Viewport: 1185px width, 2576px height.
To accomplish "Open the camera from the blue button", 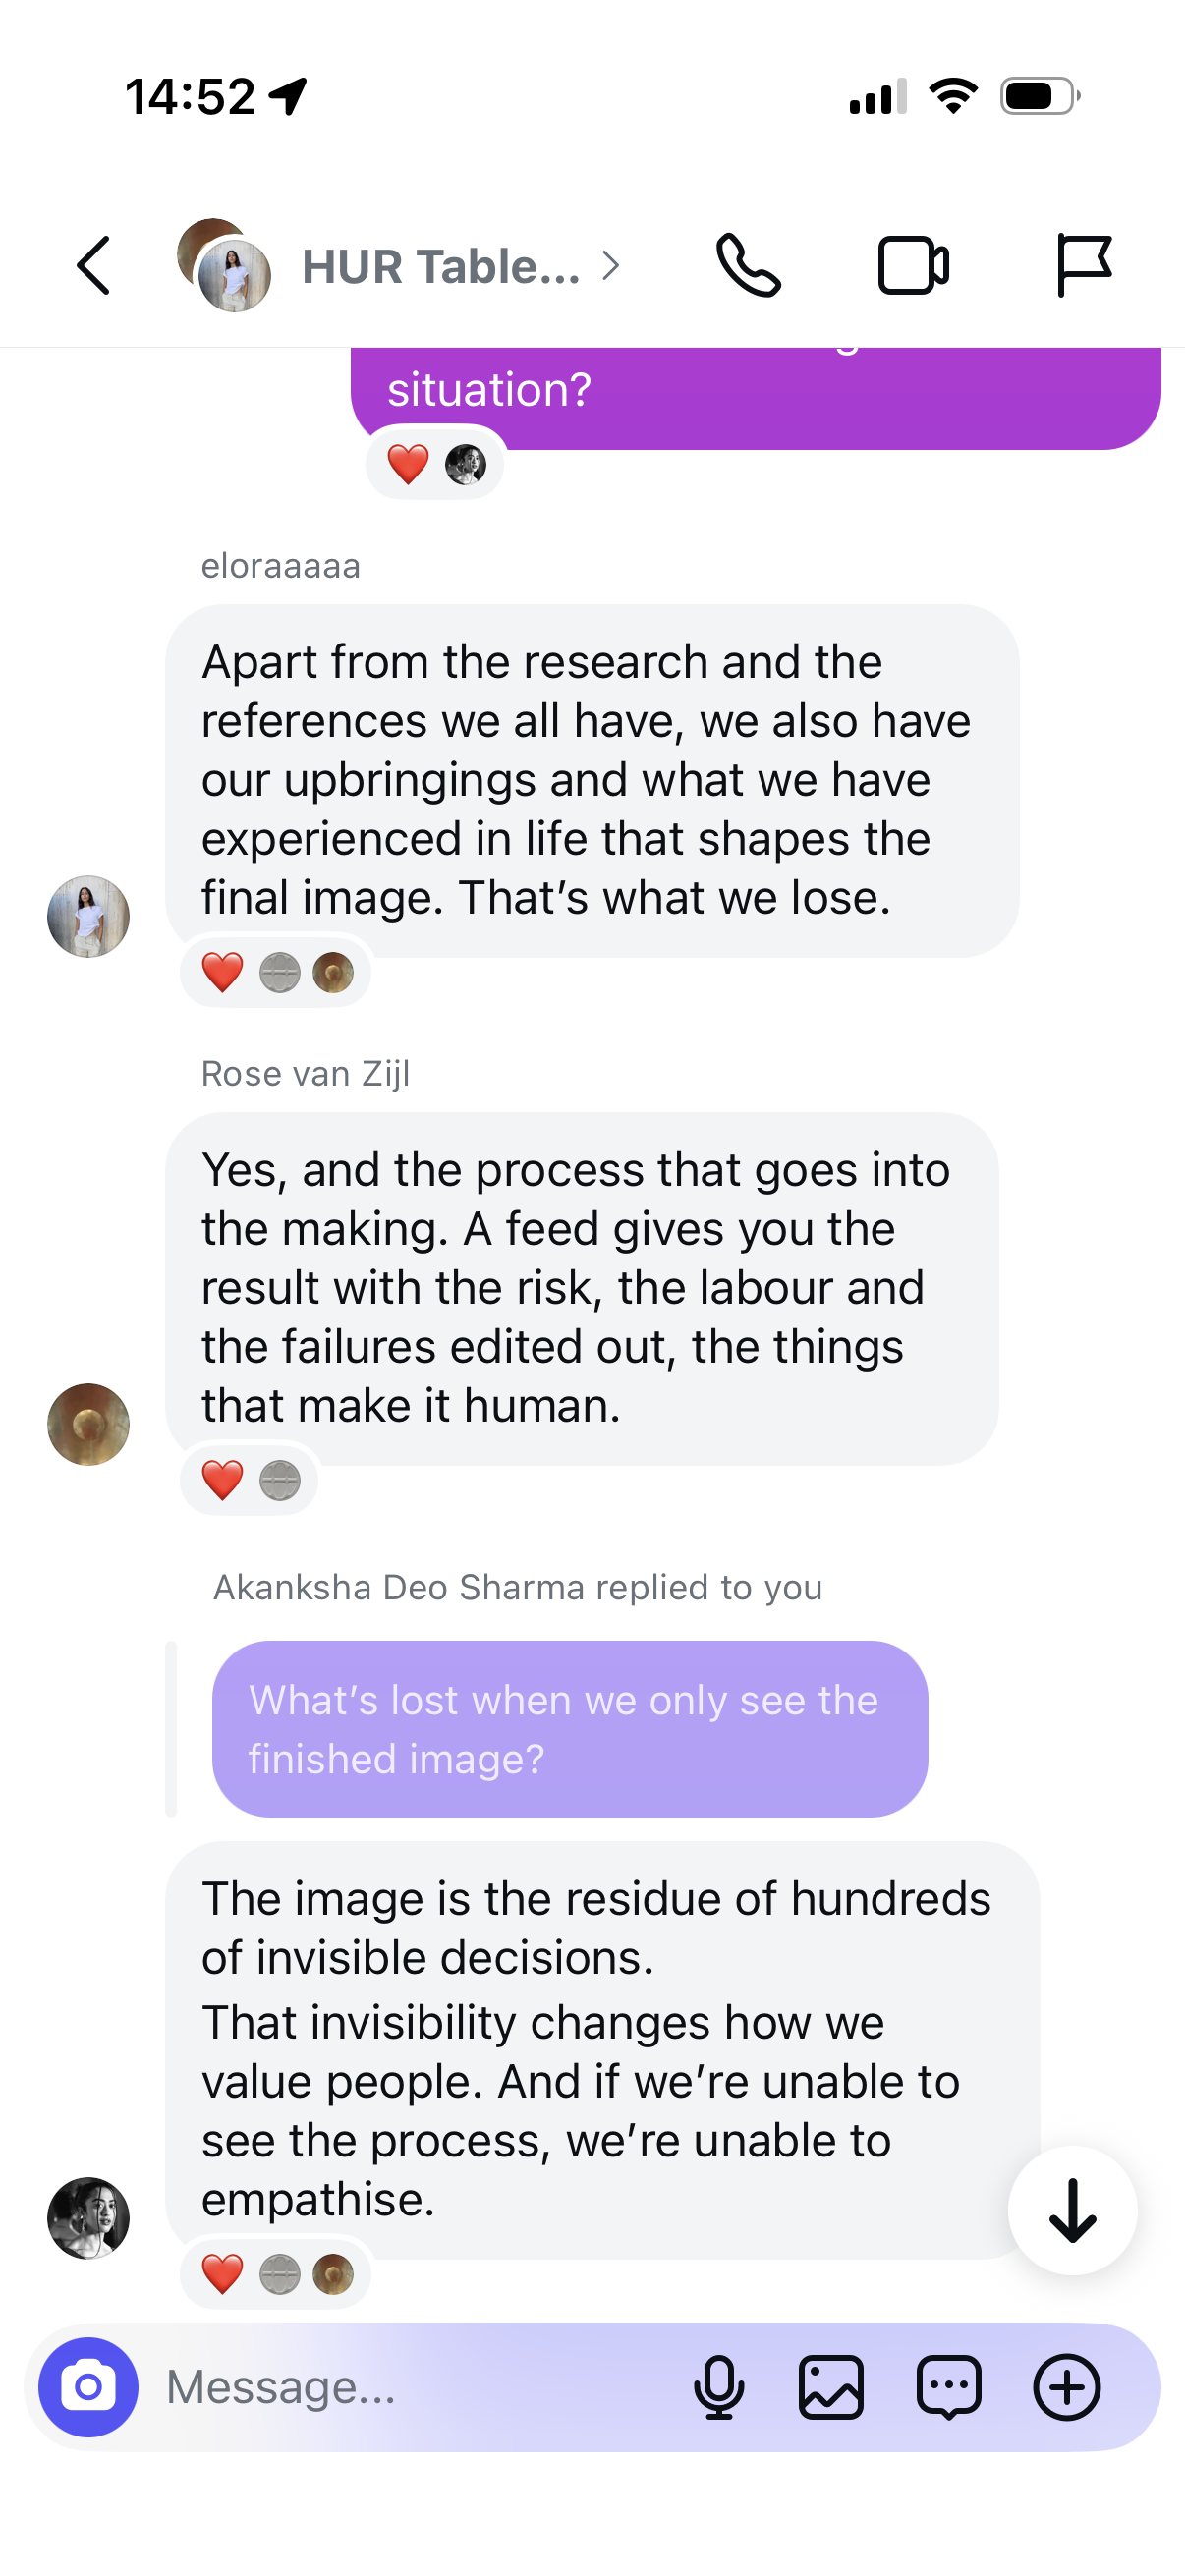I will click(88, 2387).
